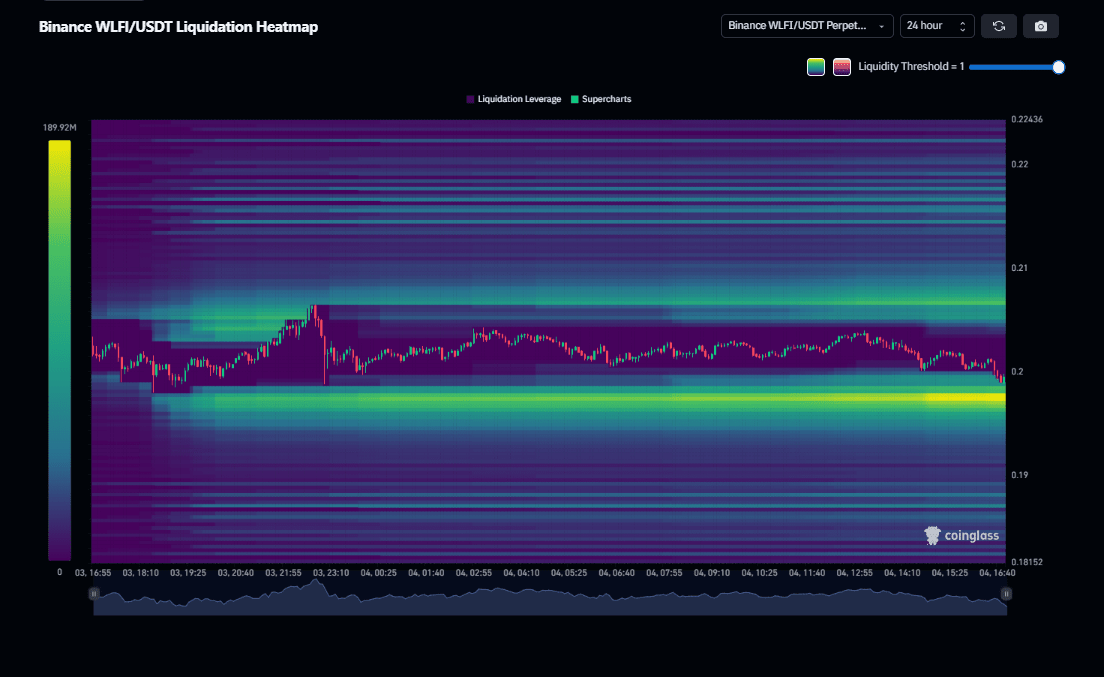Click the up-down arrows on 24 hour selector
The image size is (1104, 677).
[x=963, y=26]
